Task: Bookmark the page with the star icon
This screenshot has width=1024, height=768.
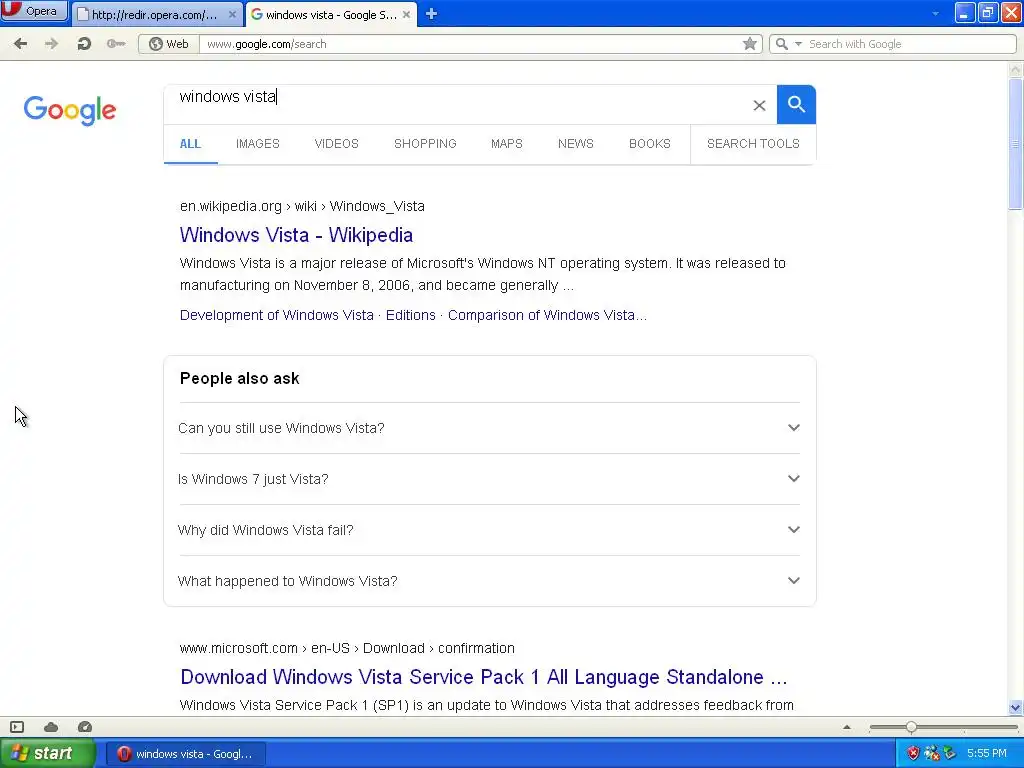Action: (x=750, y=44)
